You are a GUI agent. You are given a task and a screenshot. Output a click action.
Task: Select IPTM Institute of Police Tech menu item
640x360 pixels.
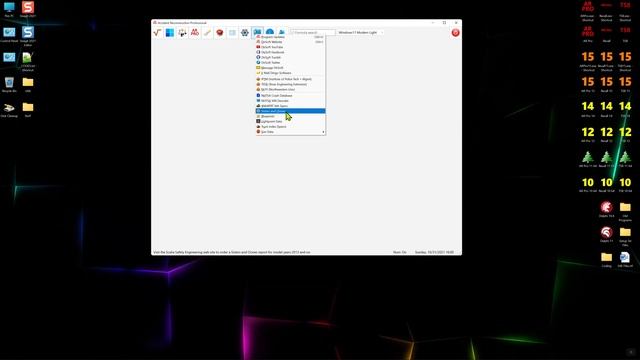[290, 79]
